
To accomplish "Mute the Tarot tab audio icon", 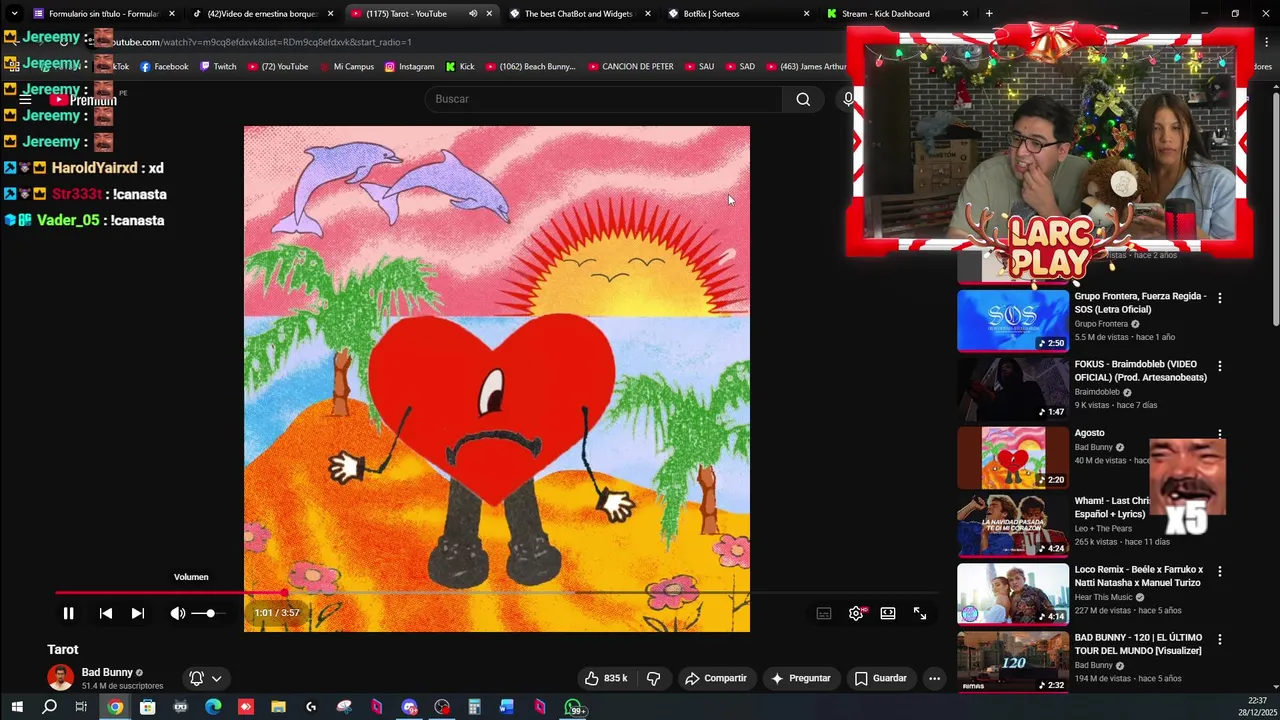I will (473, 14).
